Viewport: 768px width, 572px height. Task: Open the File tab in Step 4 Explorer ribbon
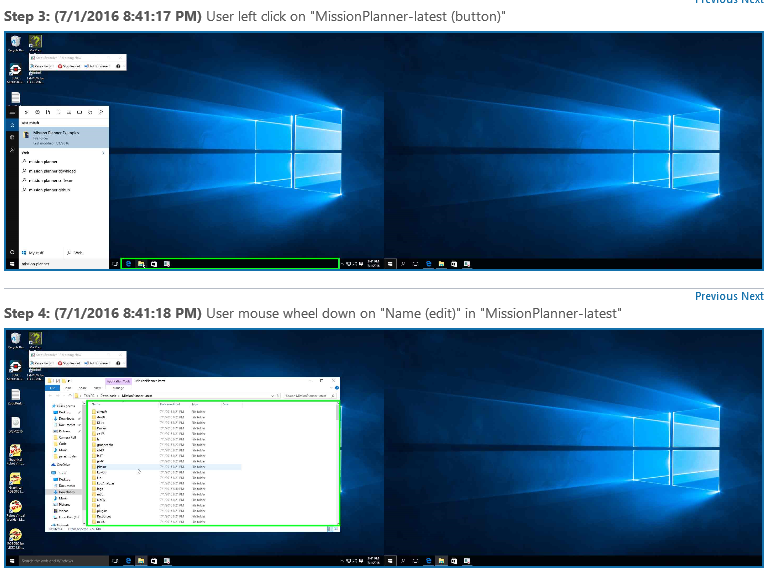52,387
